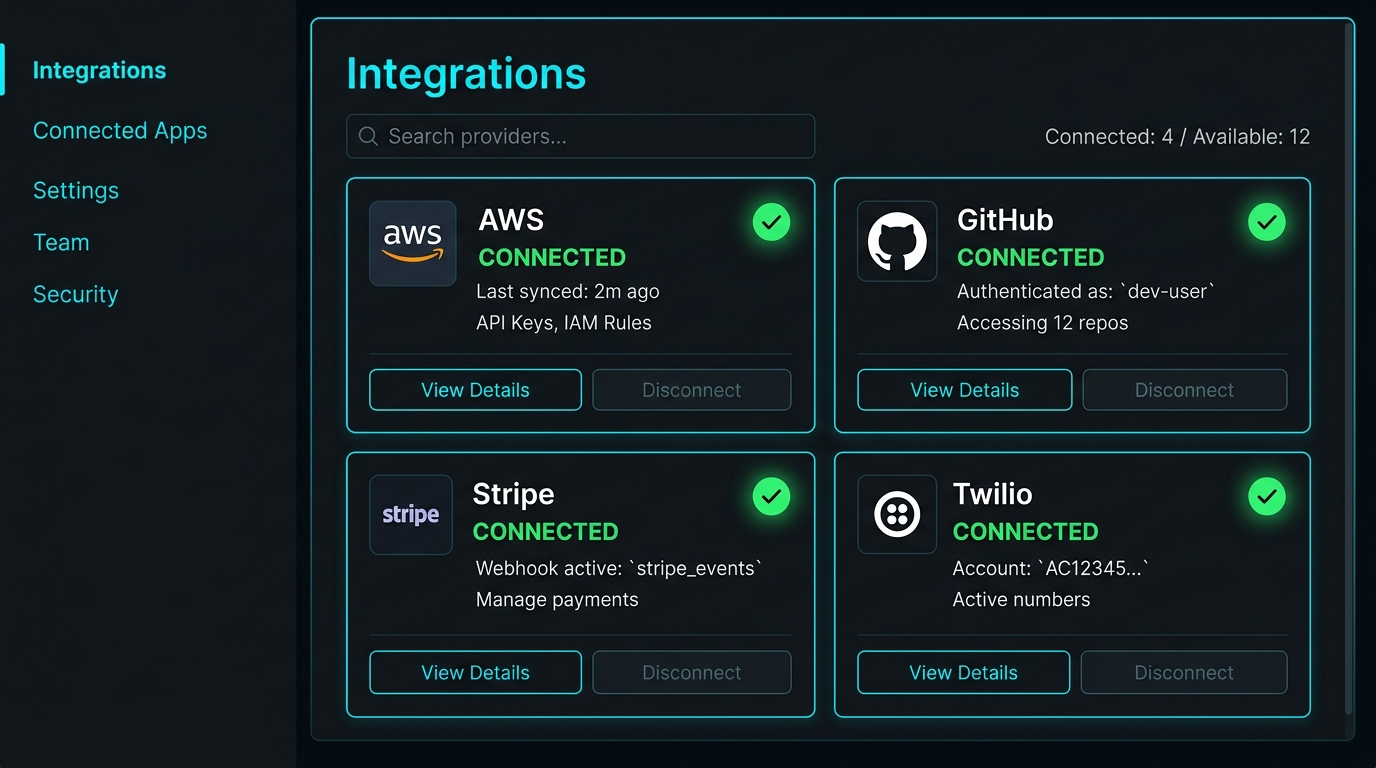
Task: View Details for AWS integration
Action: 475,390
